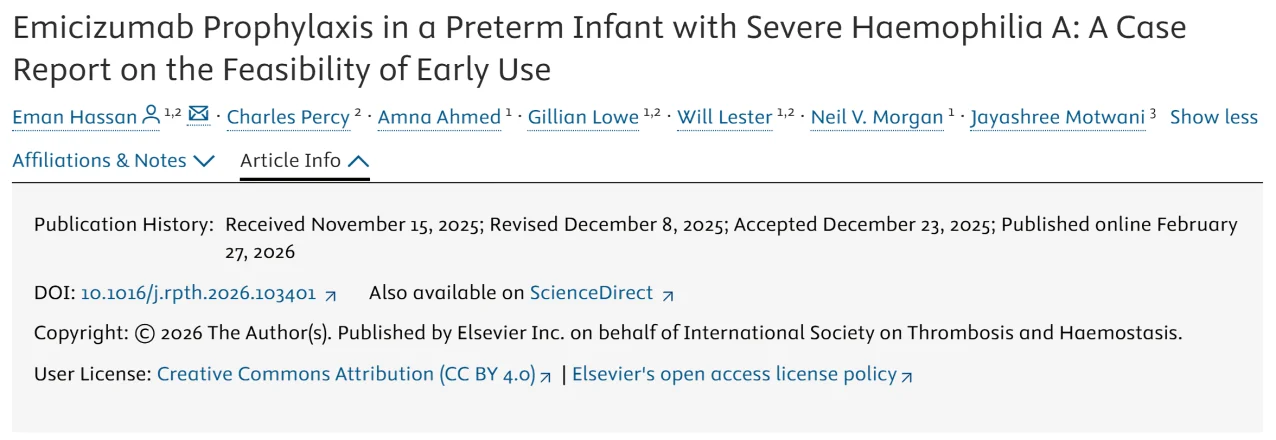Click the email envelope icon for Eman Hassan
Screen dimensions: 1276x440
coord(199,115)
